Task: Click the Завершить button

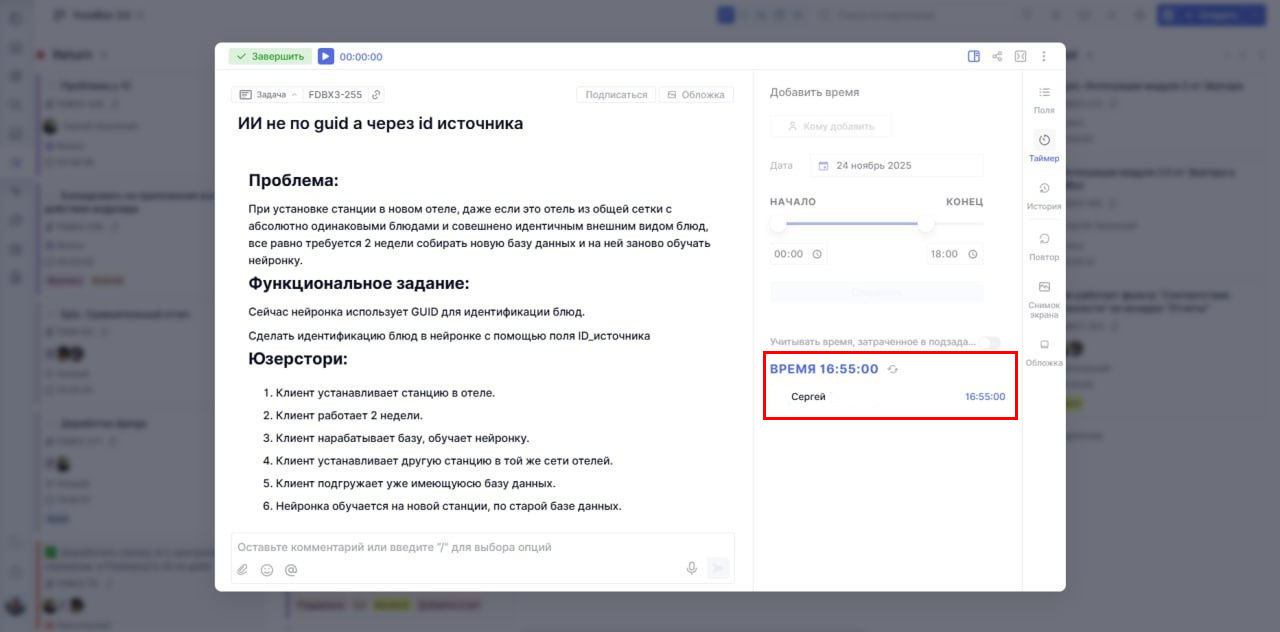Action: click(x=269, y=56)
